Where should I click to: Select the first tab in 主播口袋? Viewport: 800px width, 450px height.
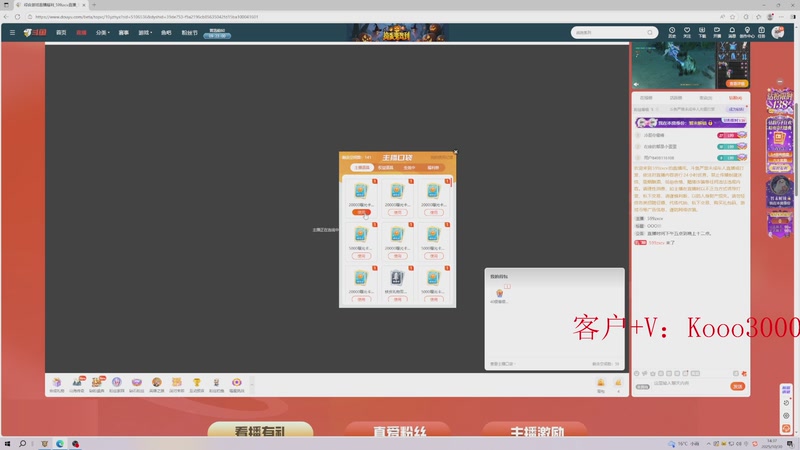pos(362,167)
